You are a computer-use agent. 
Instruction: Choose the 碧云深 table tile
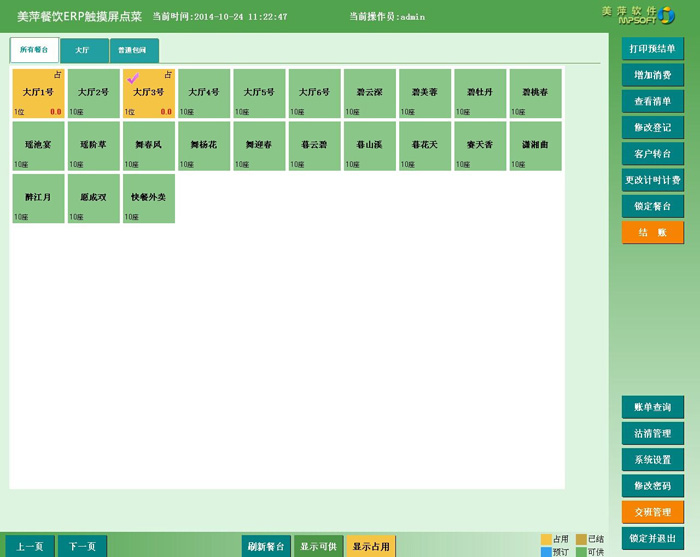[369, 93]
